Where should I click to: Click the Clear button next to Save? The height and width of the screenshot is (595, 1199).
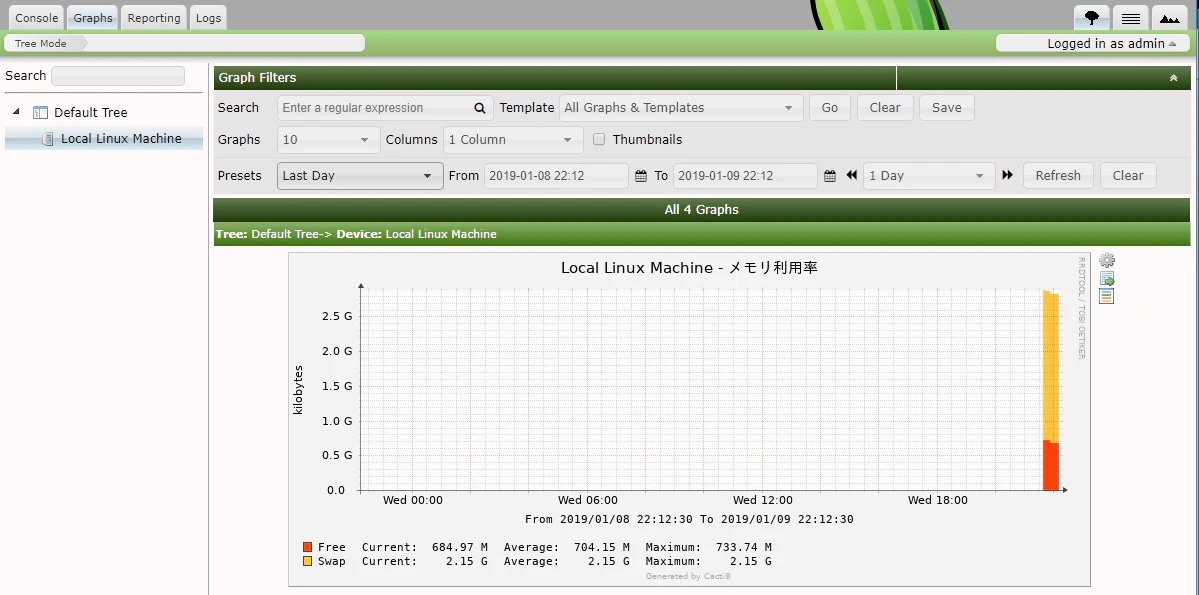tap(885, 108)
